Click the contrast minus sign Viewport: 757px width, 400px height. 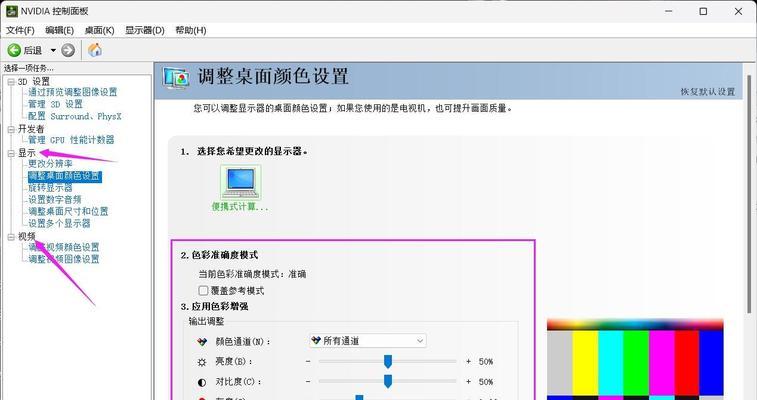(x=308, y=382)
